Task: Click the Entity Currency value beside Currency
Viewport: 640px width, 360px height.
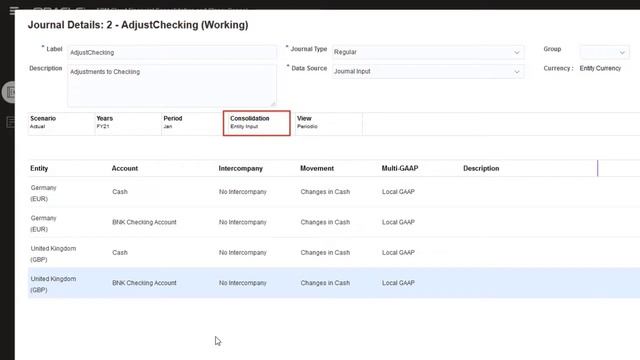Action: coord(600,68)
